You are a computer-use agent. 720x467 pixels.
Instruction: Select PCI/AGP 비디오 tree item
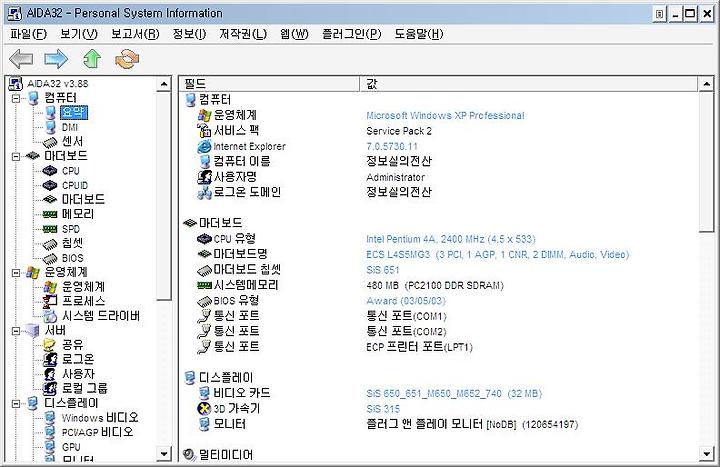tap(98, 432)
